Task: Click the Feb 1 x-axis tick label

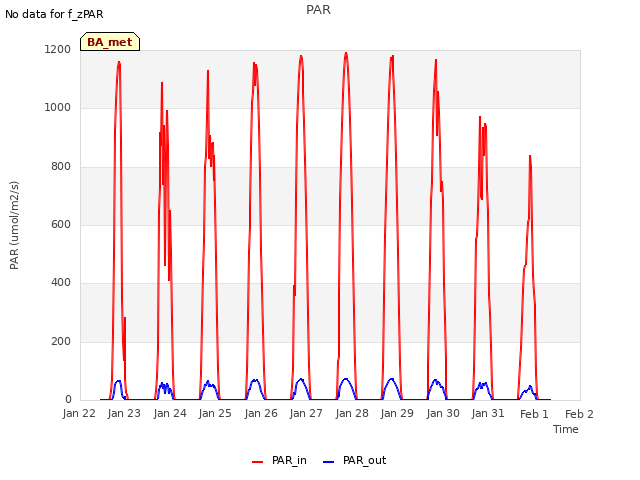Action: pyautogui.click(x=534, y=414)
